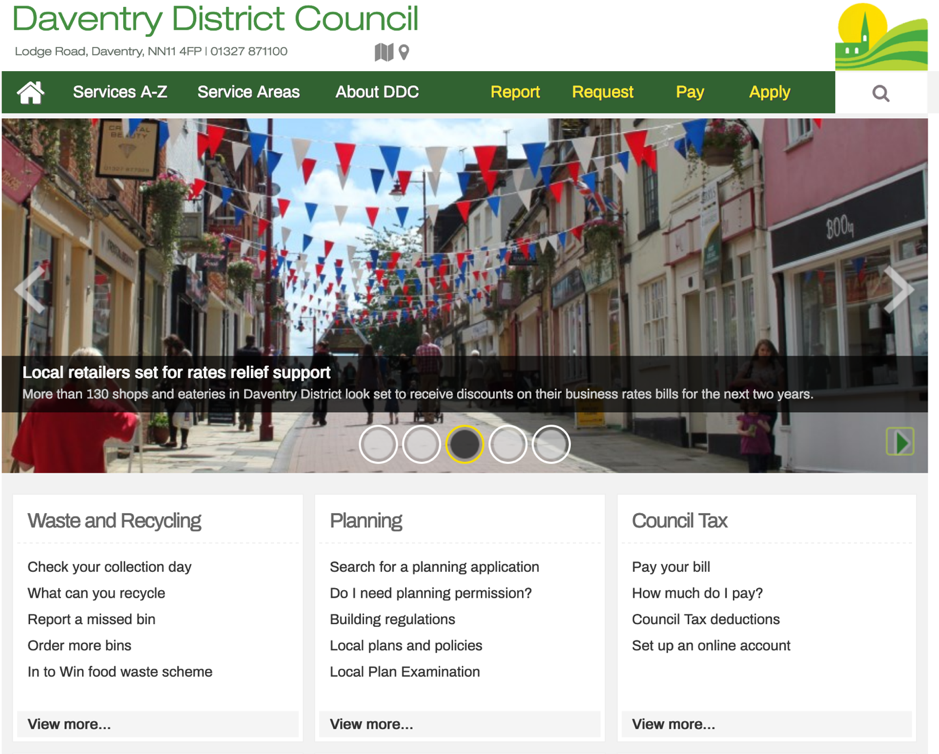This screenshot has height=754, width=939.
Task: Open Order more bins link
Action: (x=80, y=646)
